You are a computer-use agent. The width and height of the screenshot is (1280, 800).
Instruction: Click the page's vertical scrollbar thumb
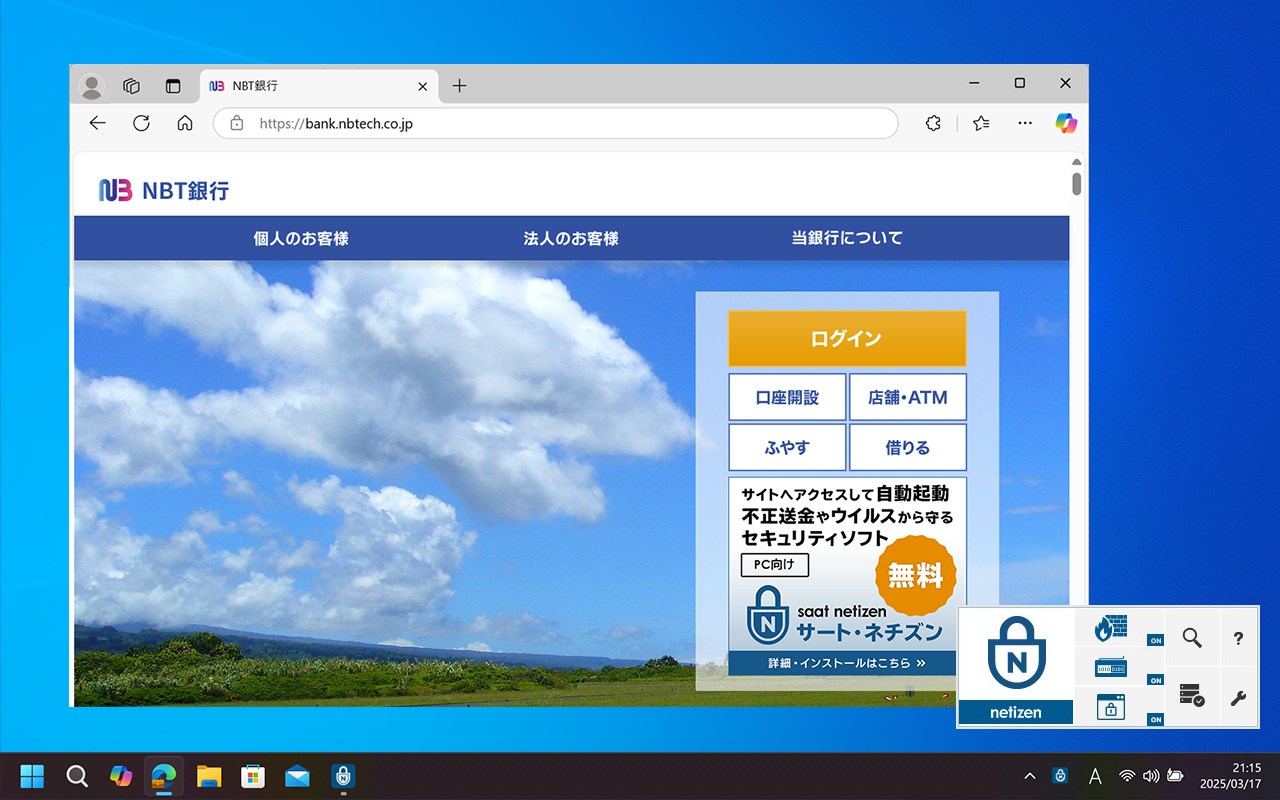point(1077,184)
